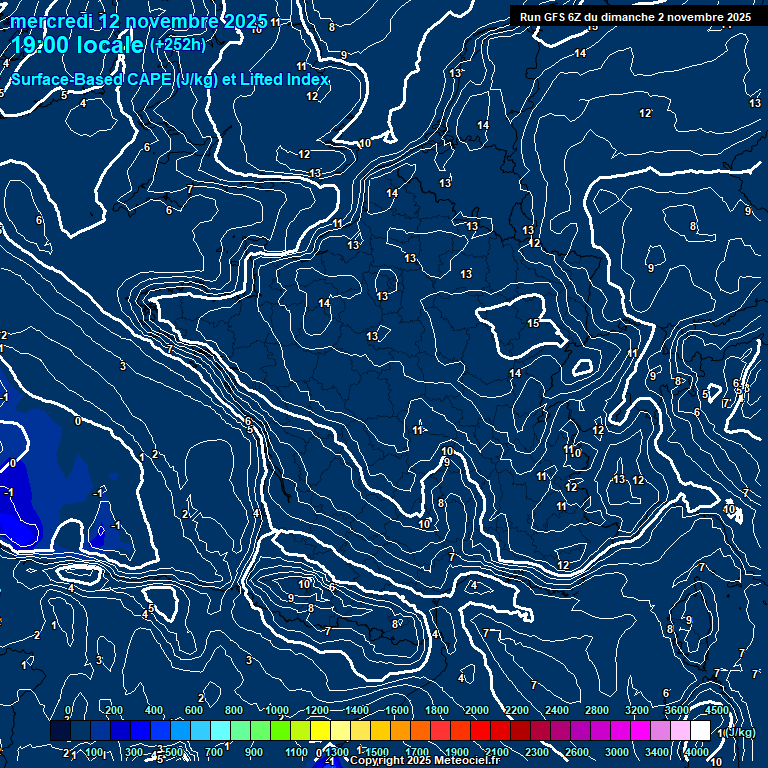The height and width of the screenshot is (768, 768).
Task: Click the pale pink 3600–4000 legend swatch
Action: click(680, 730)
